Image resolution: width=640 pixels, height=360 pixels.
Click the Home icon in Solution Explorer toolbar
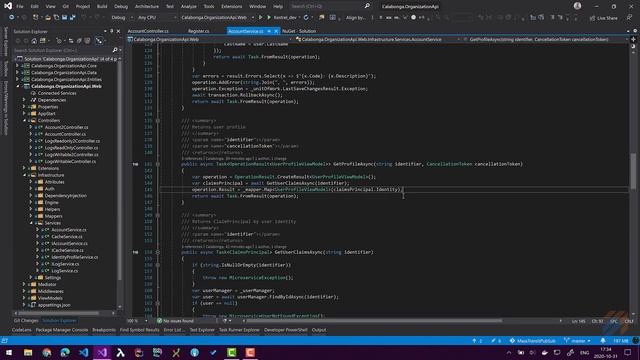[x=34, y=41]
